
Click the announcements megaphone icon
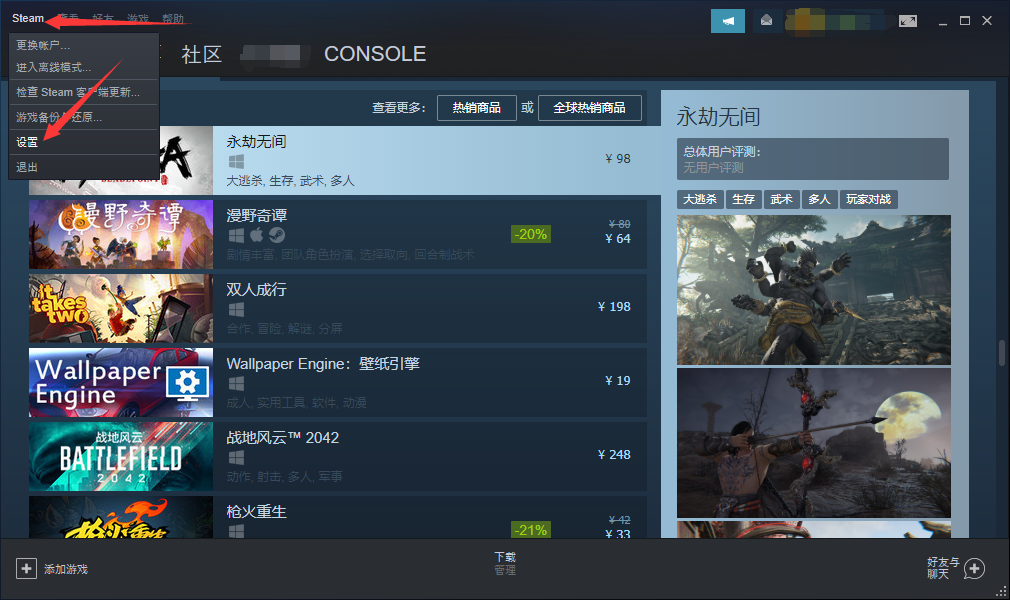(x=728, y=21)
